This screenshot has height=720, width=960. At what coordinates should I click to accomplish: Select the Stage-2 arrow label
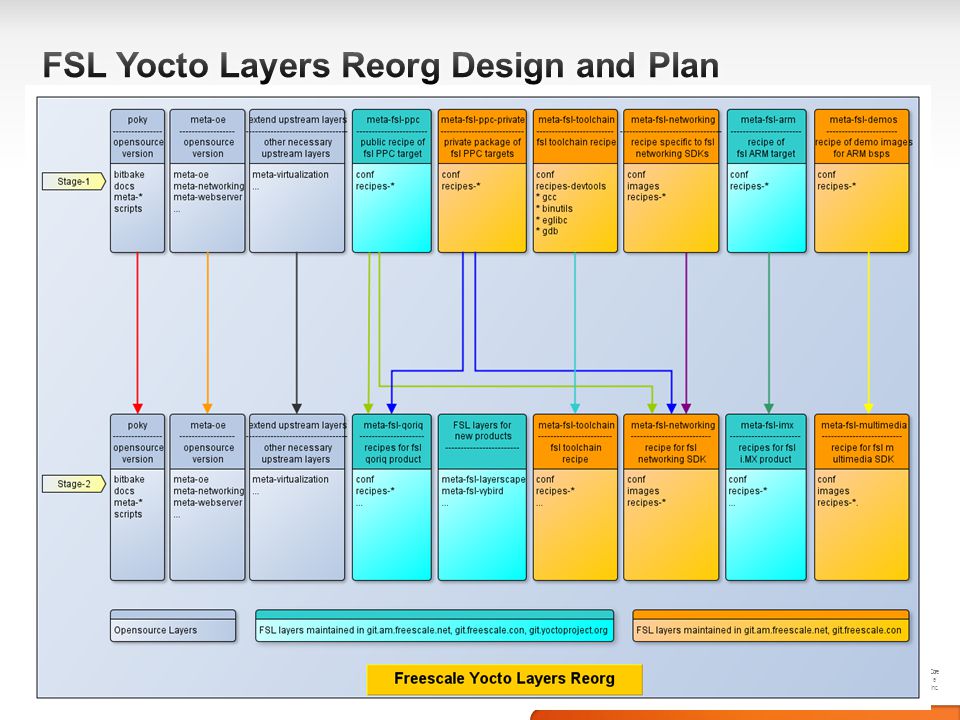73,484
